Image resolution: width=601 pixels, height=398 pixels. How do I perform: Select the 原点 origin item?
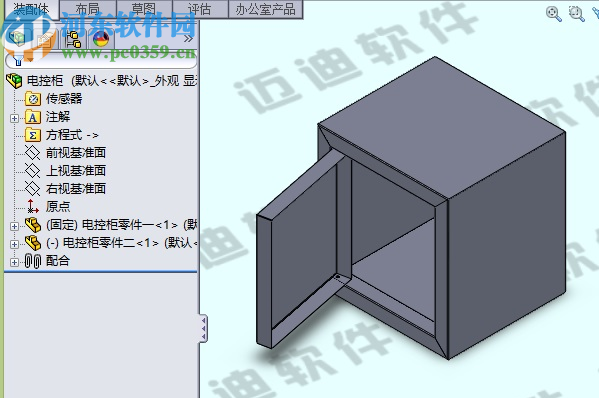pos(58,207)
